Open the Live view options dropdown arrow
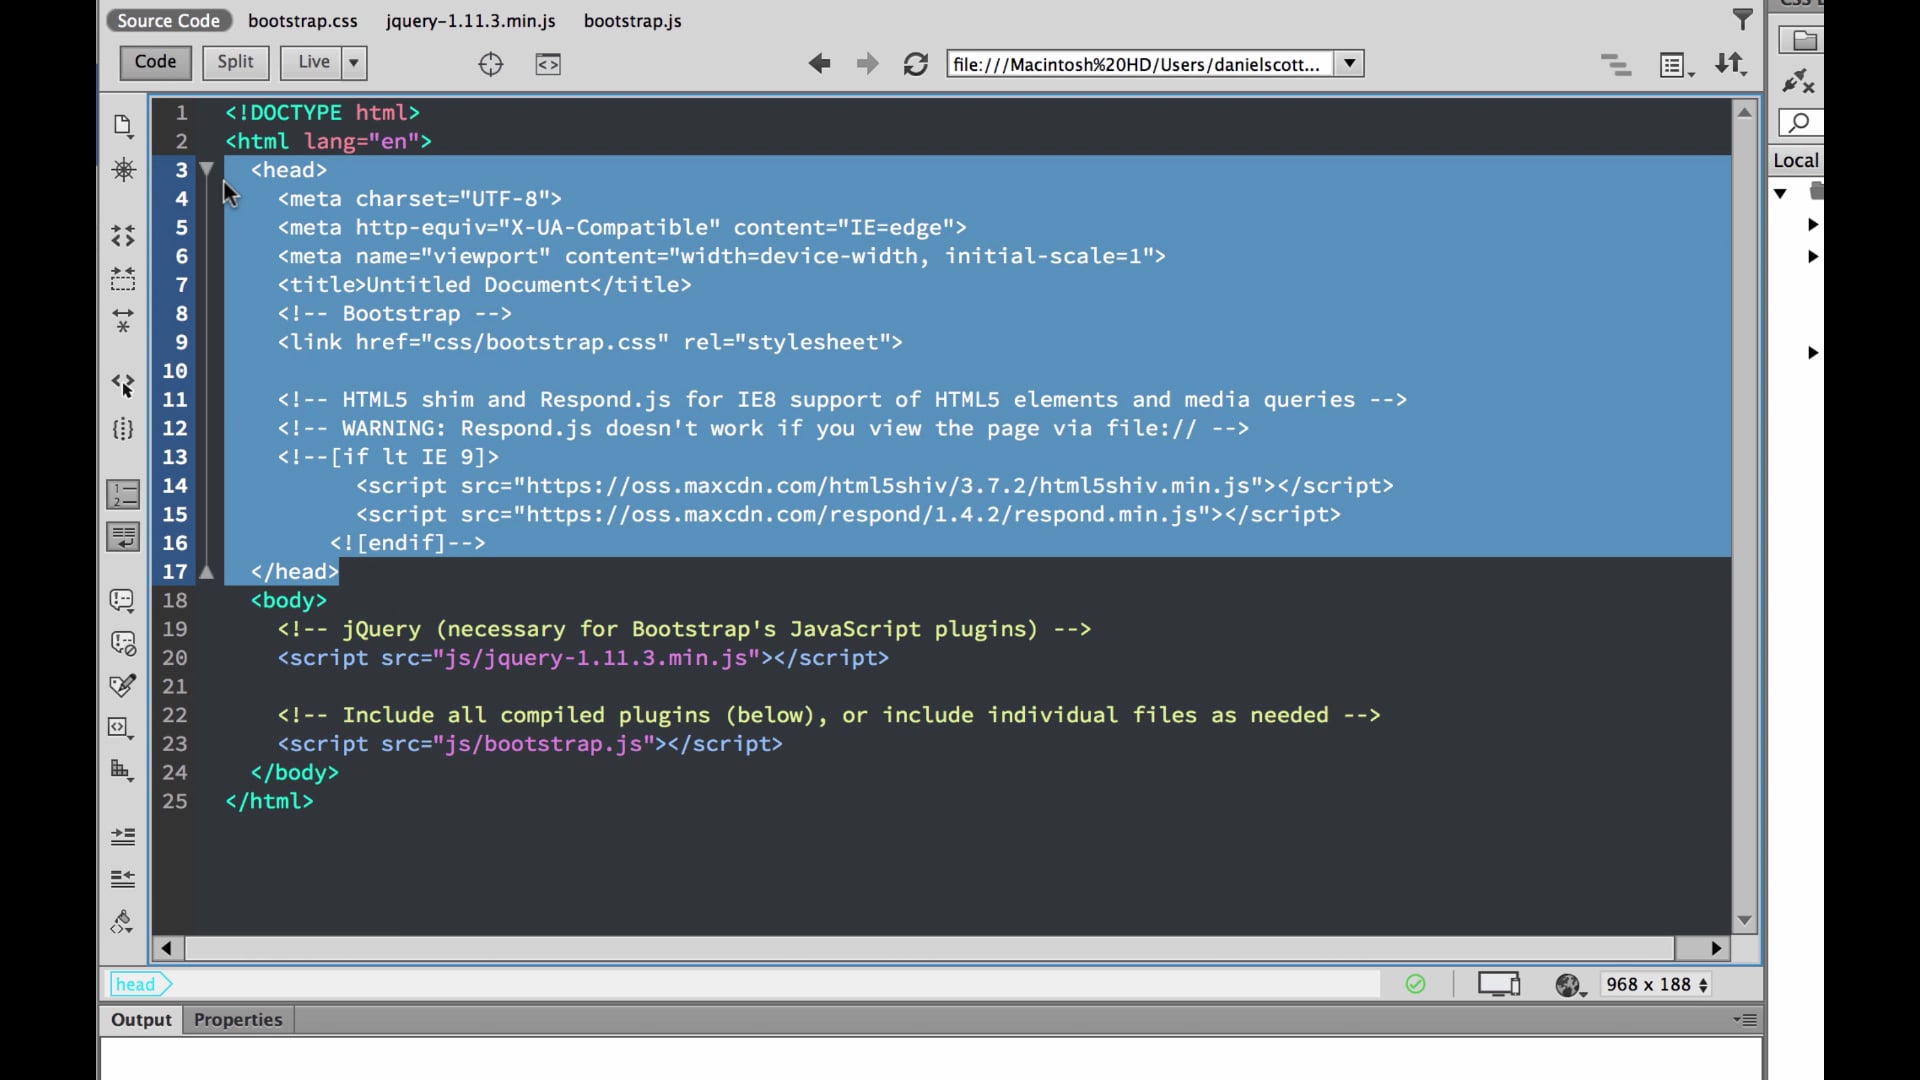1920x1080 pixels. tap(354, 62)
